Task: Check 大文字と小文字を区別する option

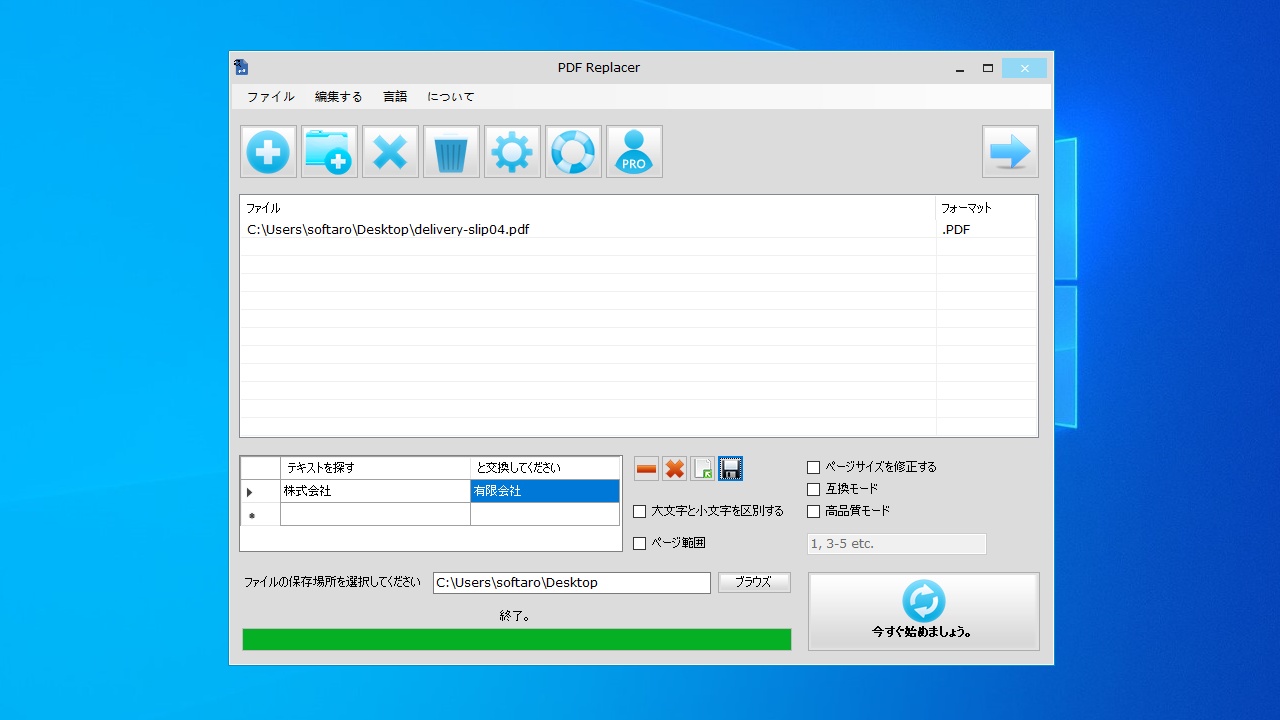Action: click(x=640, y=512)
